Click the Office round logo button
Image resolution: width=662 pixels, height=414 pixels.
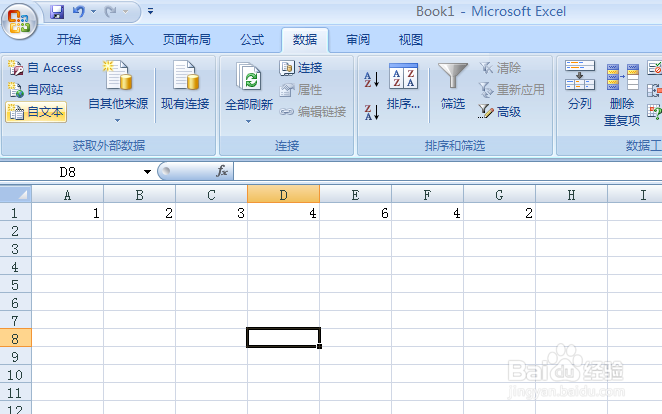pos(19,21)
